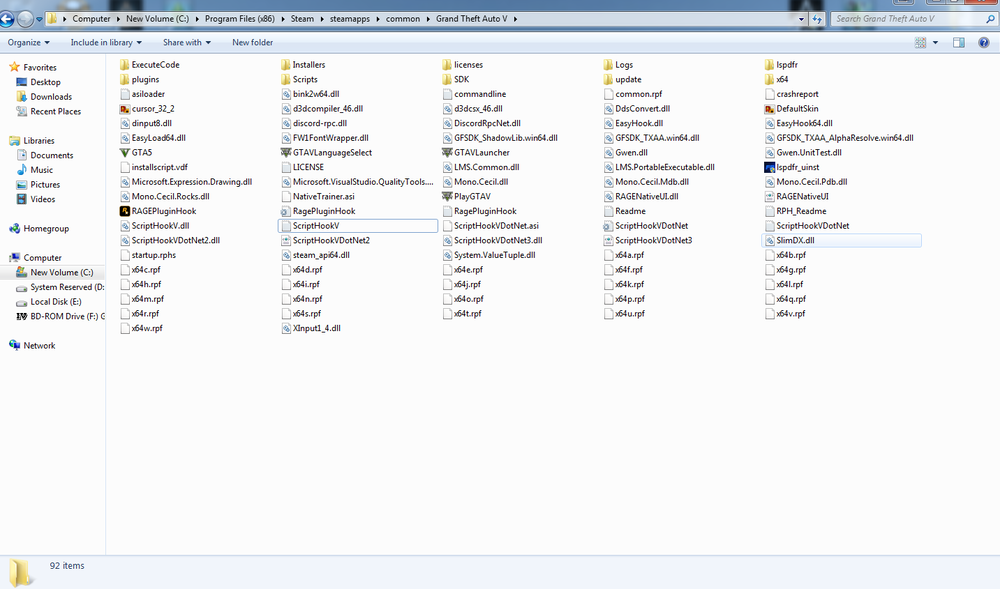Open the lspdfr folder icon
The image size is (1000, 589).
click(x=769, y=65)
